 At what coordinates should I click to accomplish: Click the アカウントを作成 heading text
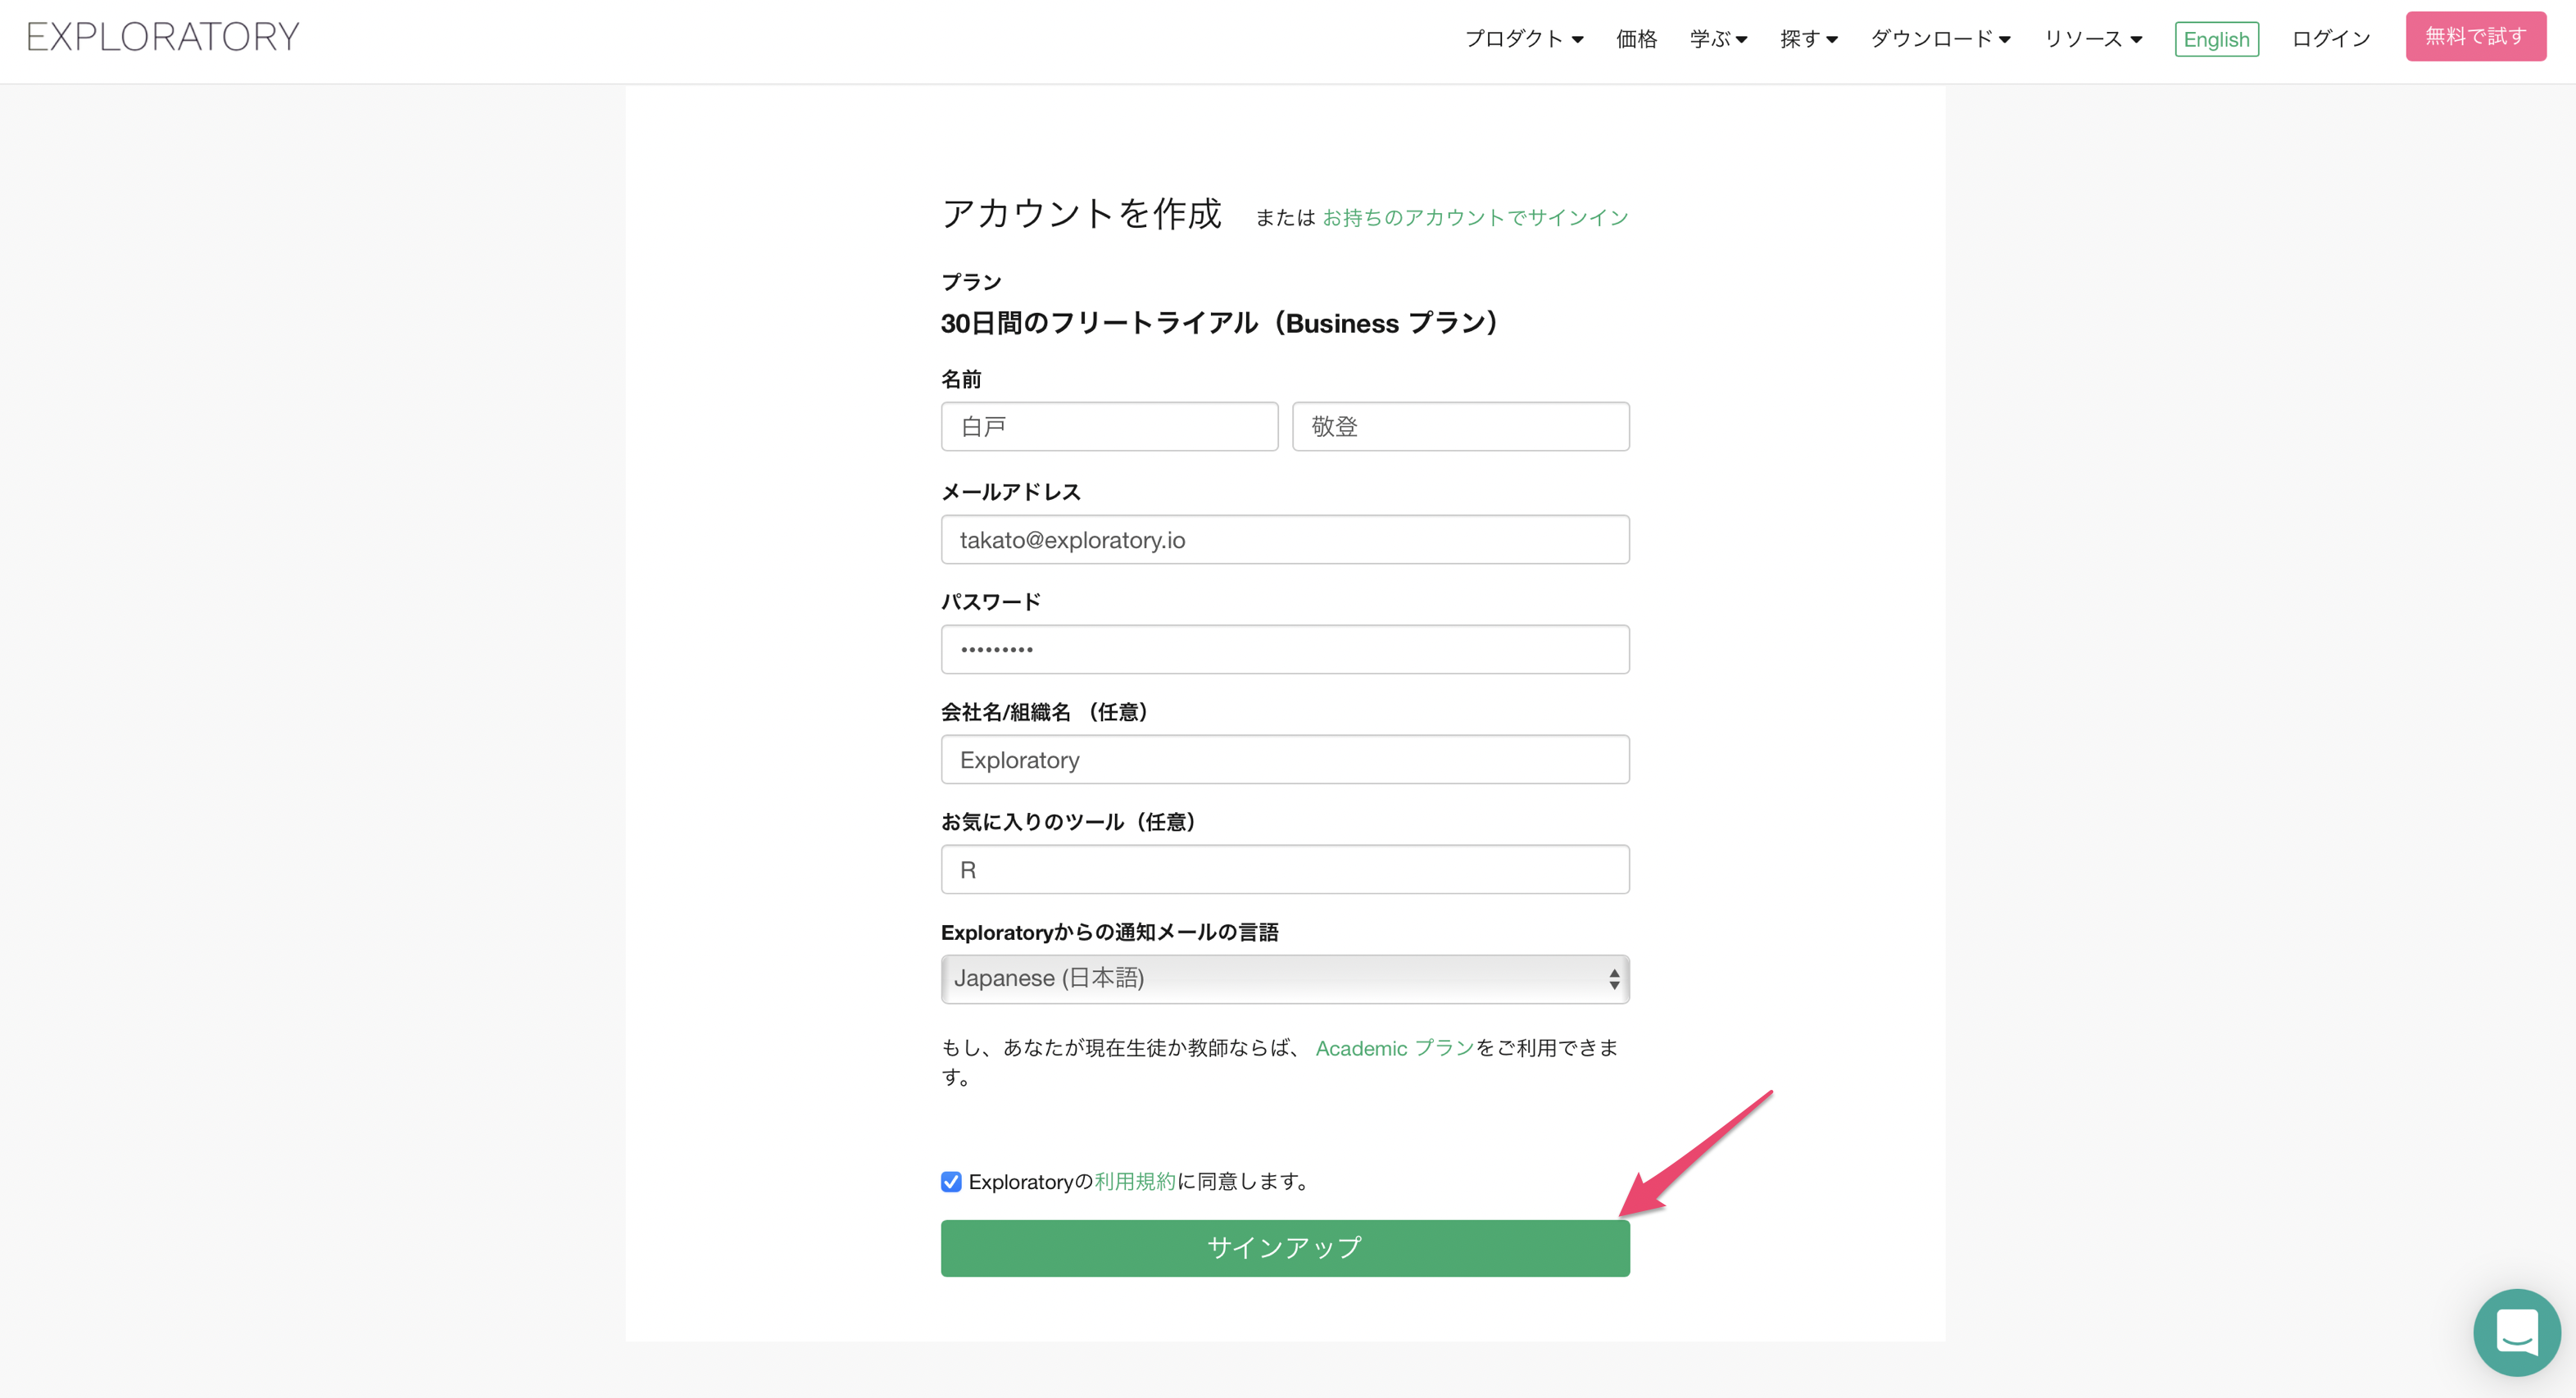click(x=1081, y=213)
